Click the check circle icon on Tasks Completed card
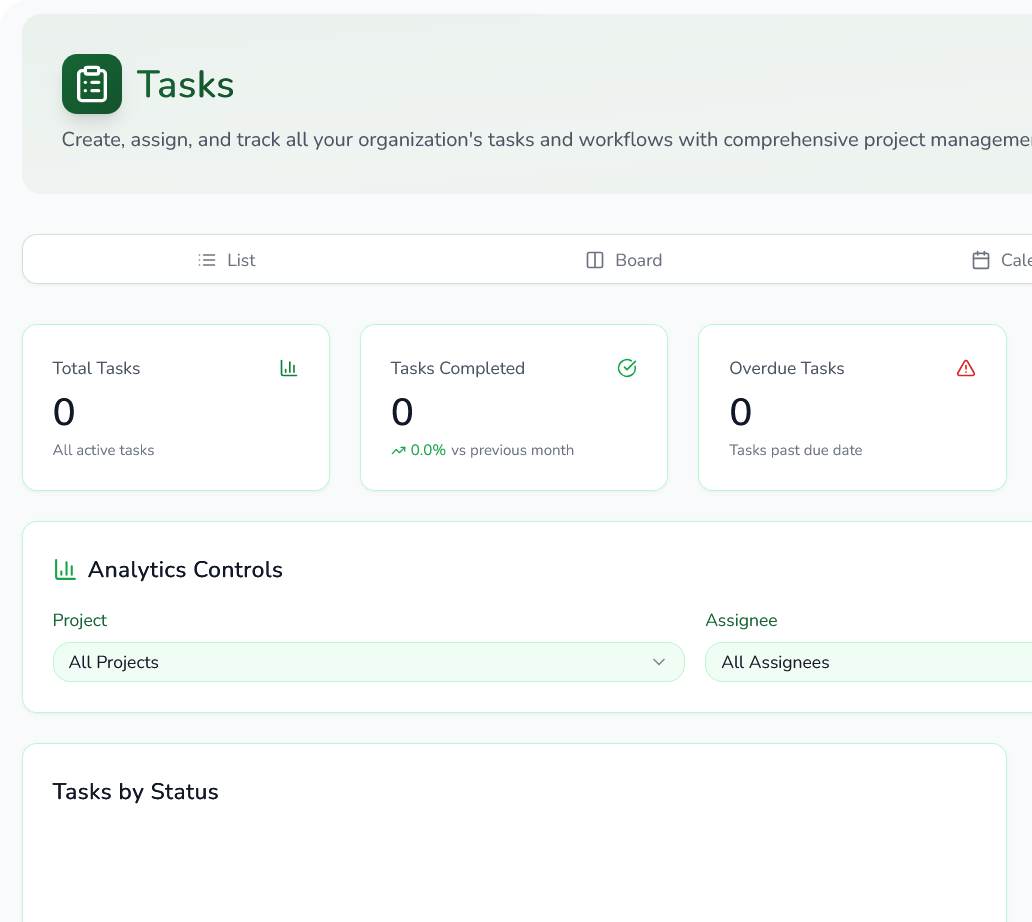This screenshot has width=1032, height=922. 627,368
